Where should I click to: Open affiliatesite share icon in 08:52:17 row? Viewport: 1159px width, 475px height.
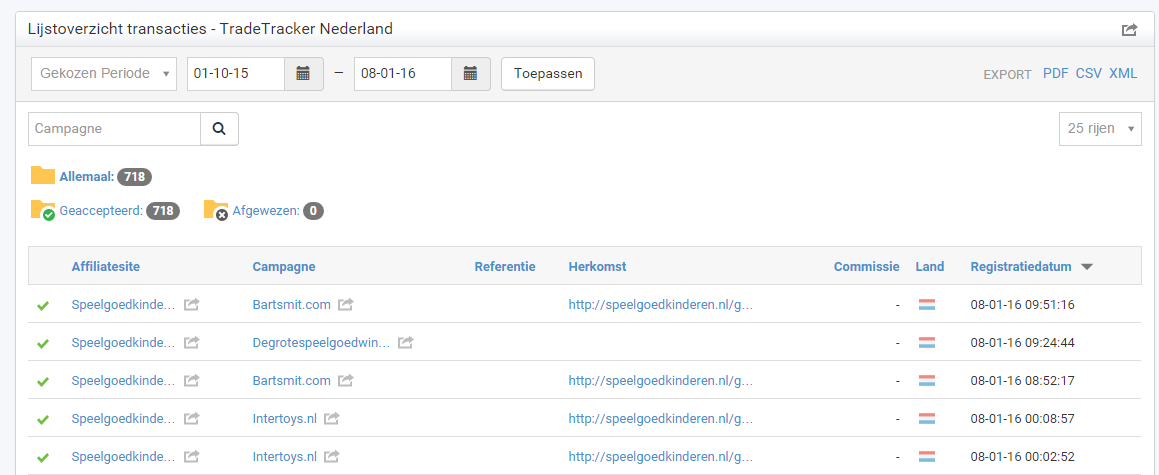(191, 380)
